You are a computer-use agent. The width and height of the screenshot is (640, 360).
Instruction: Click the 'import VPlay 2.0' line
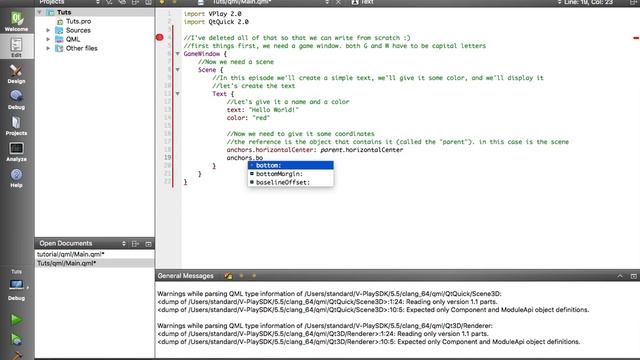coord(212,14)
